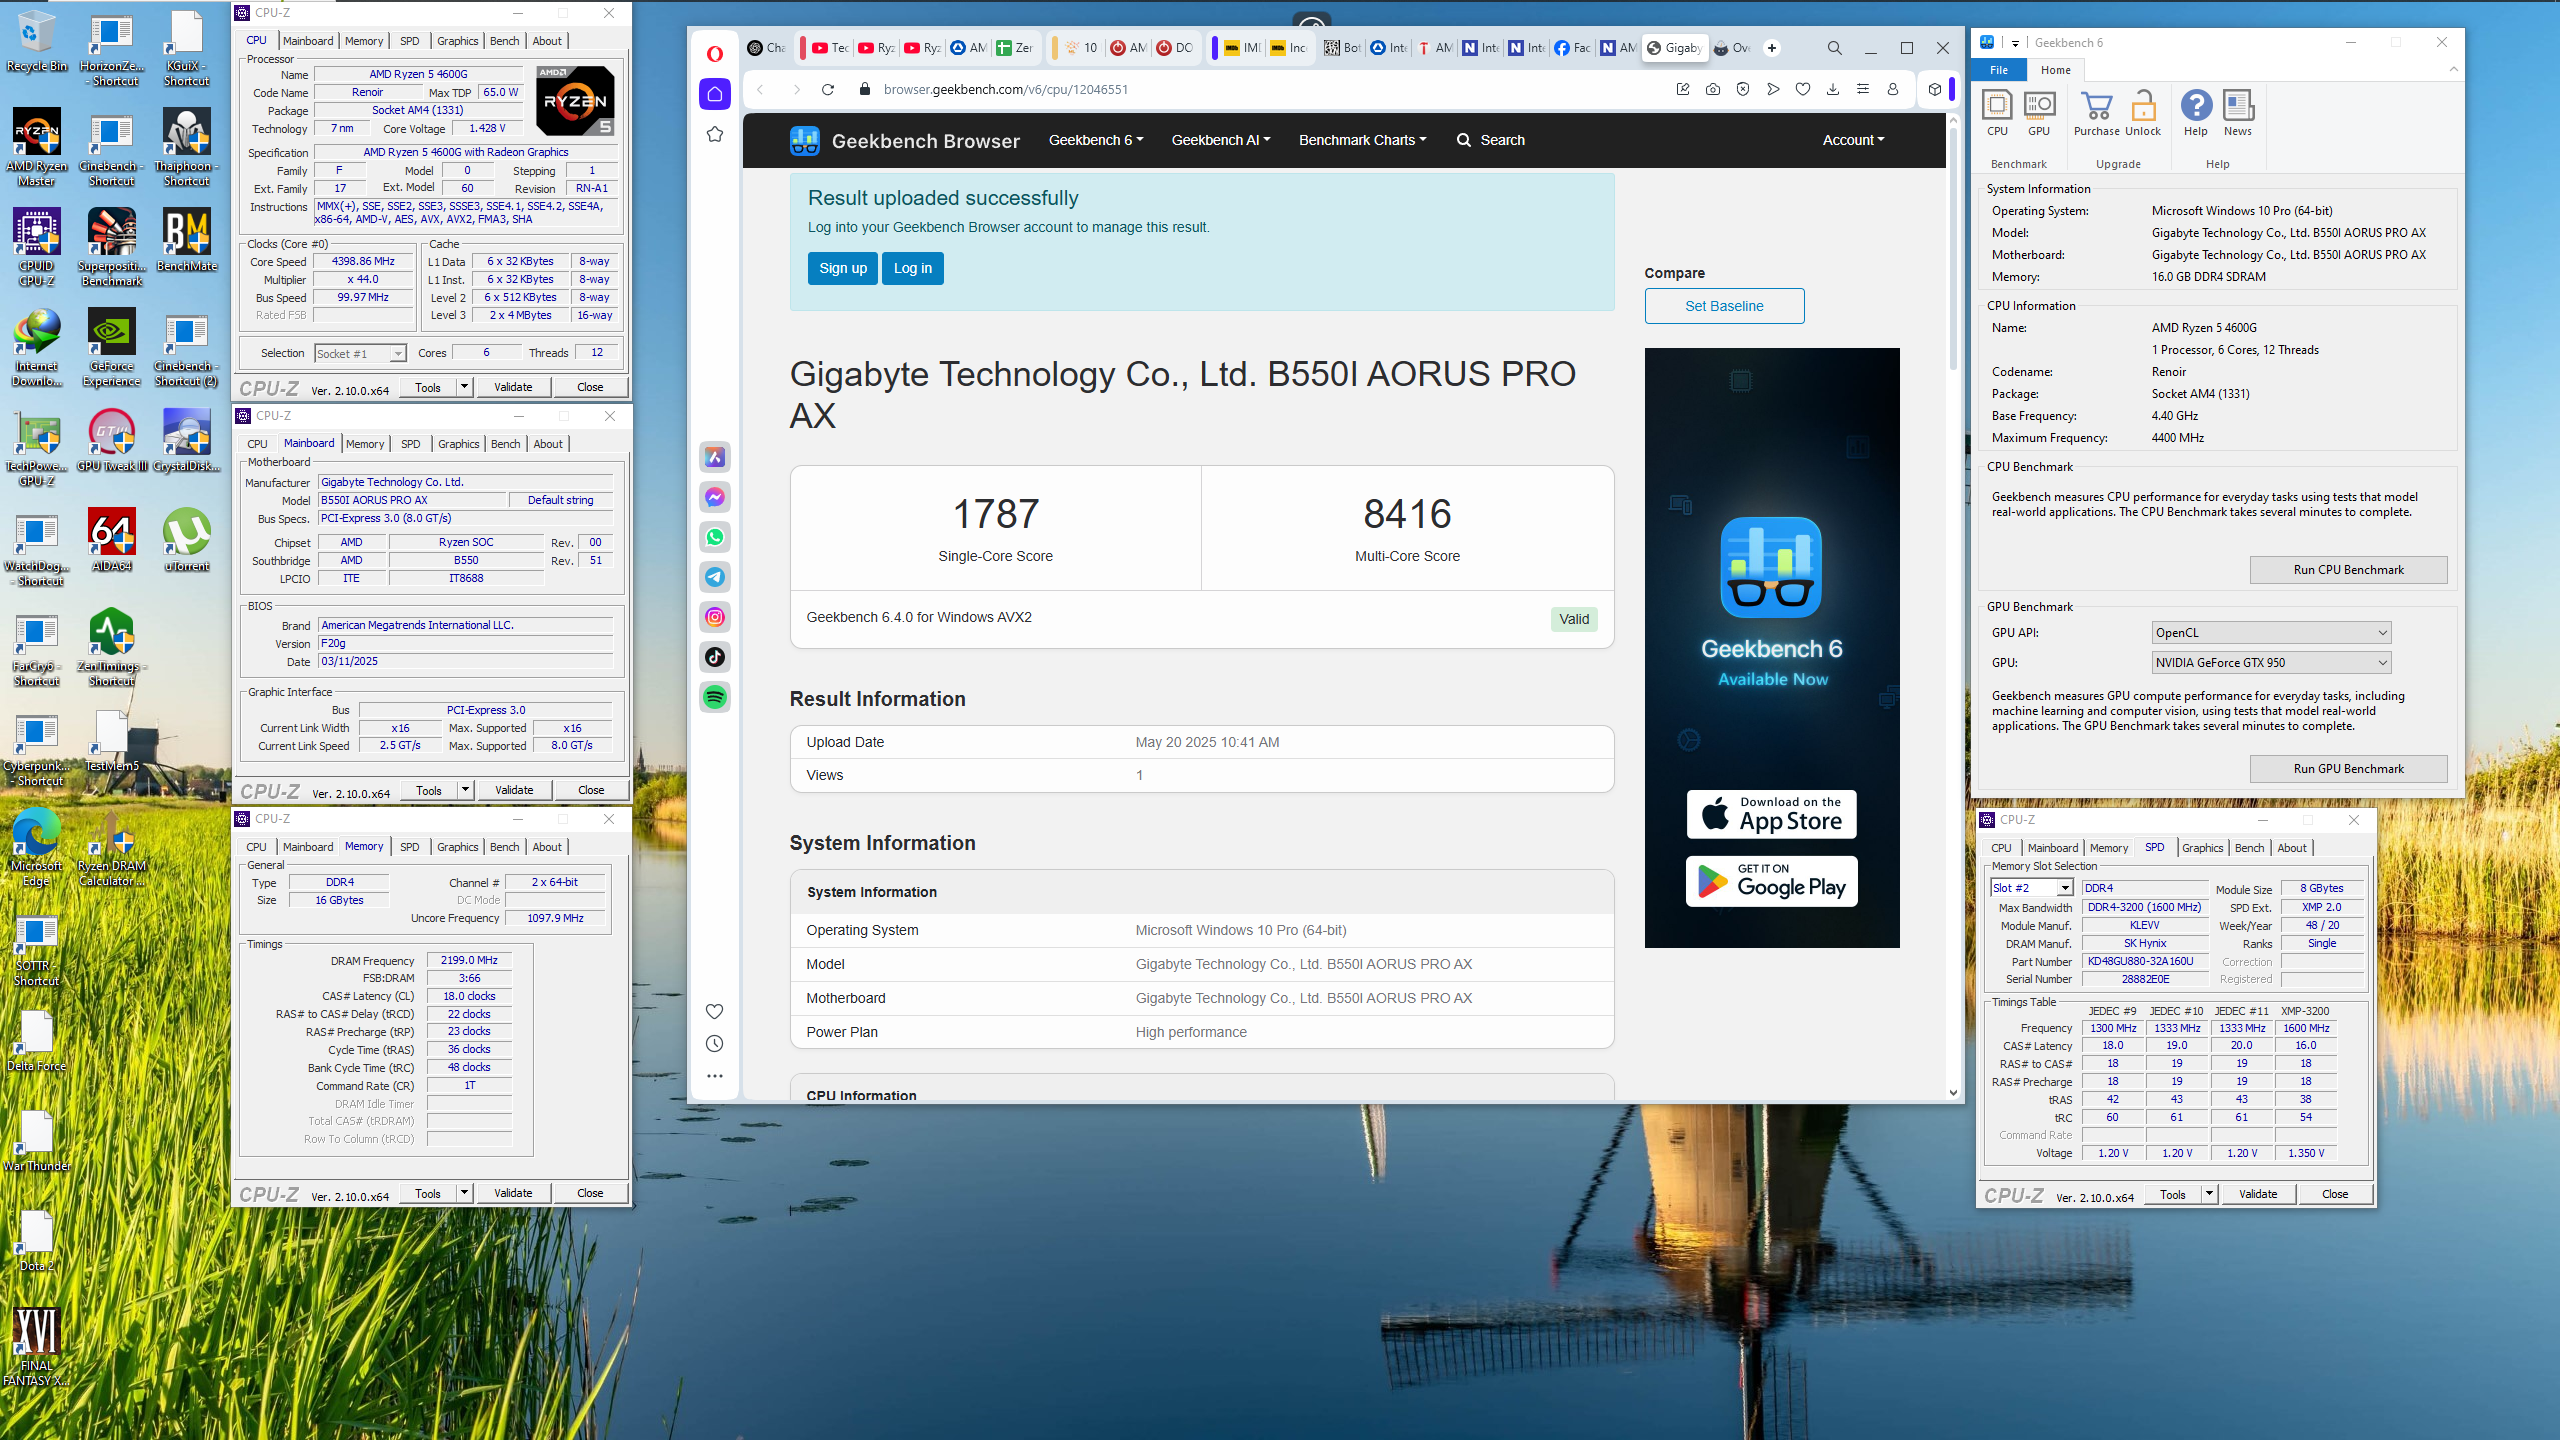Open Tools dropdown arrow in CPU-Z Mainboard window
The width and height of the screenshot is (2560, 1440).
(x=465, y=790)
